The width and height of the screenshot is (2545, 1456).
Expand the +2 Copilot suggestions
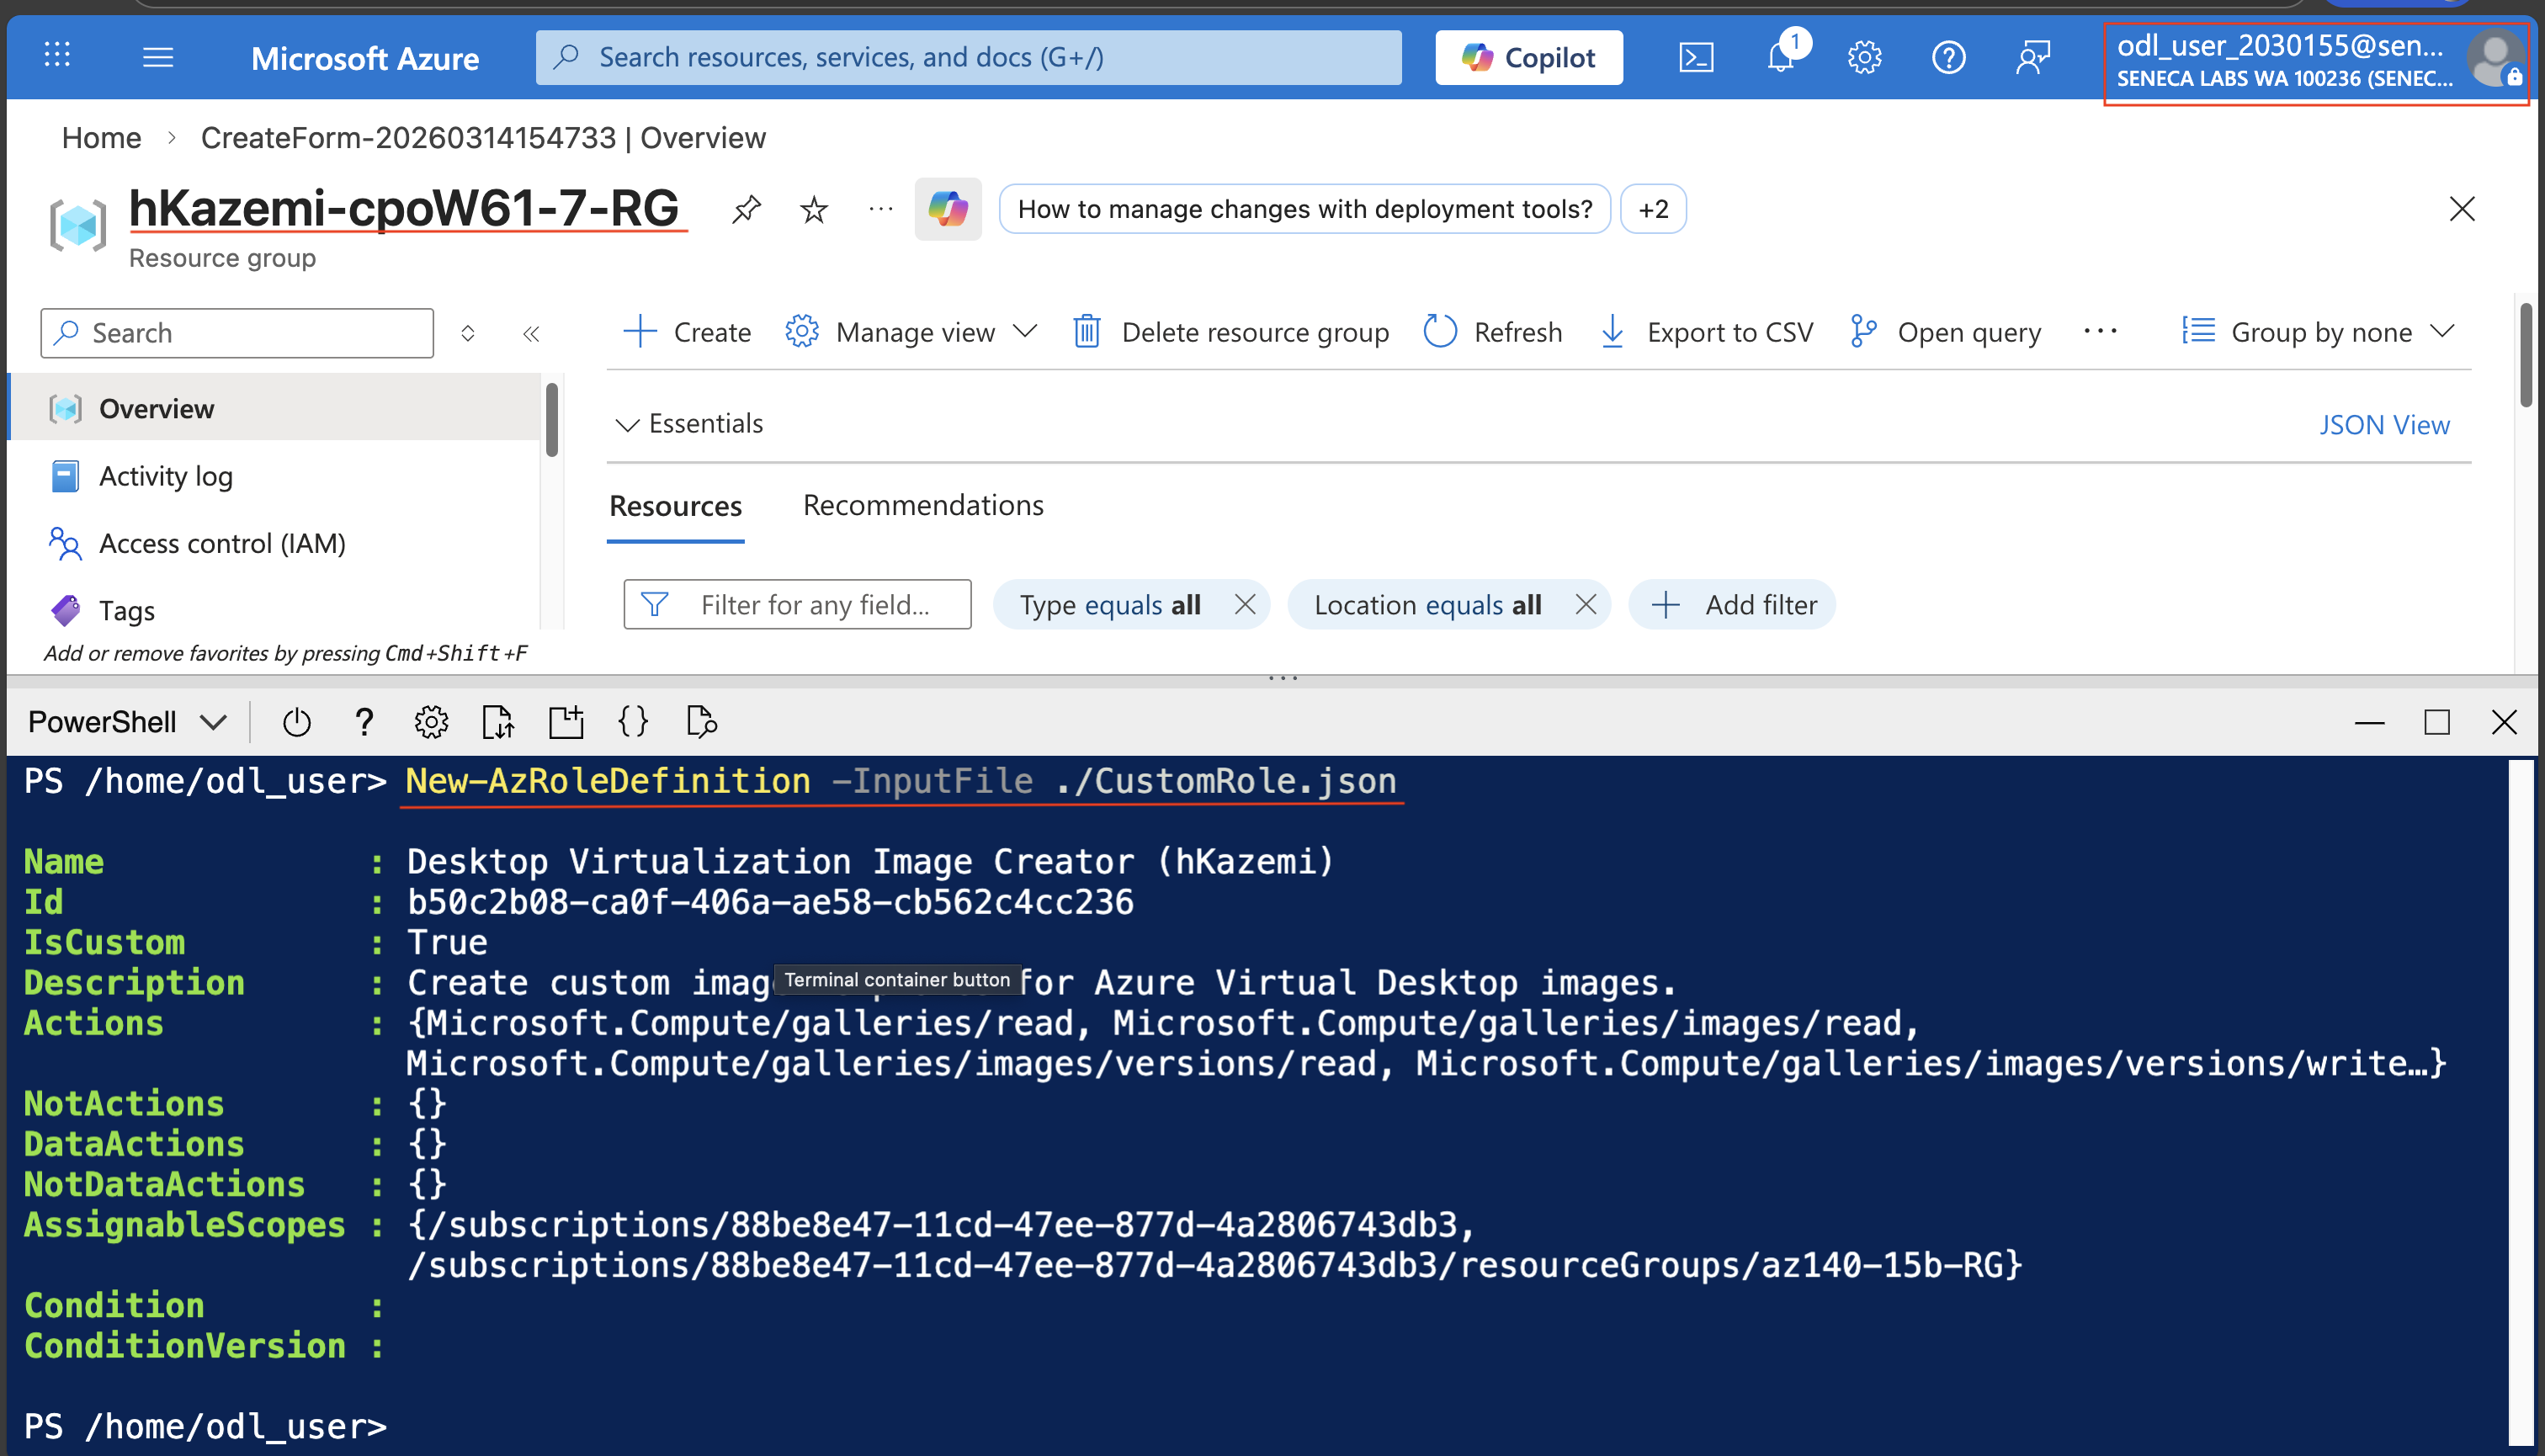point(1653,209)
